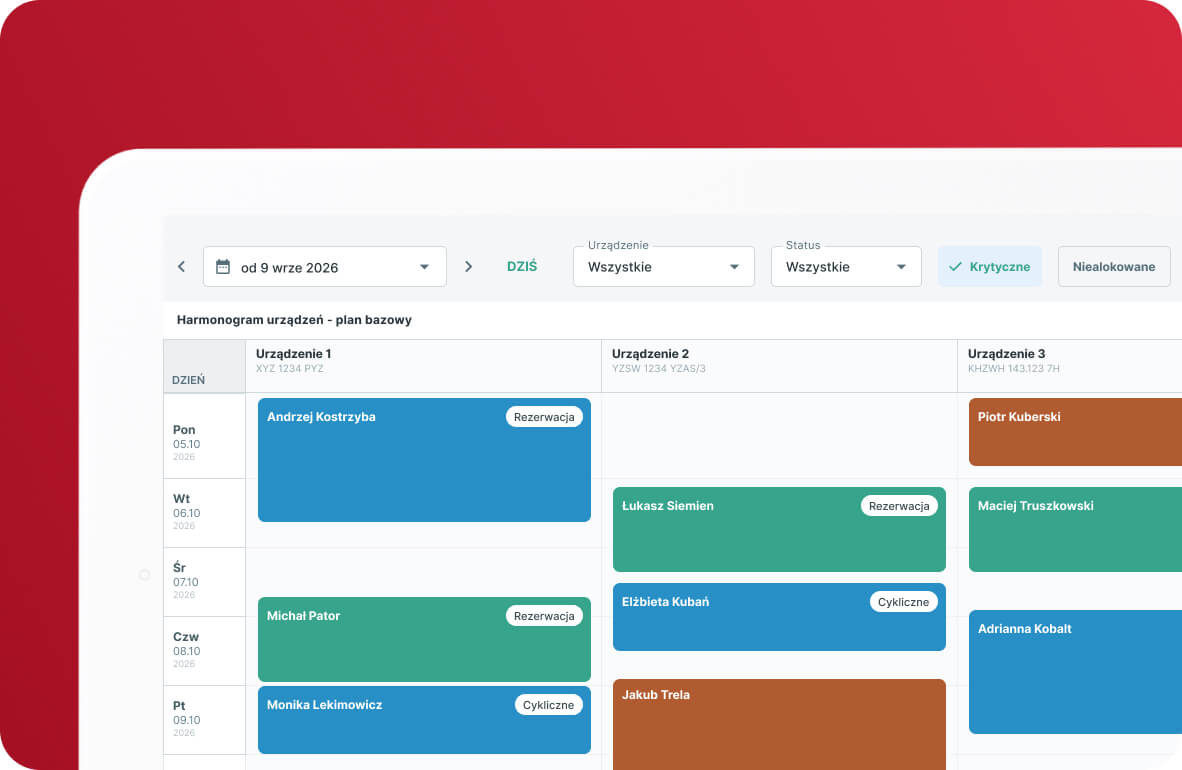This screenshot has width=1182, height=770.
Task: Go to next date range arrow
Action: click(468, 266)
